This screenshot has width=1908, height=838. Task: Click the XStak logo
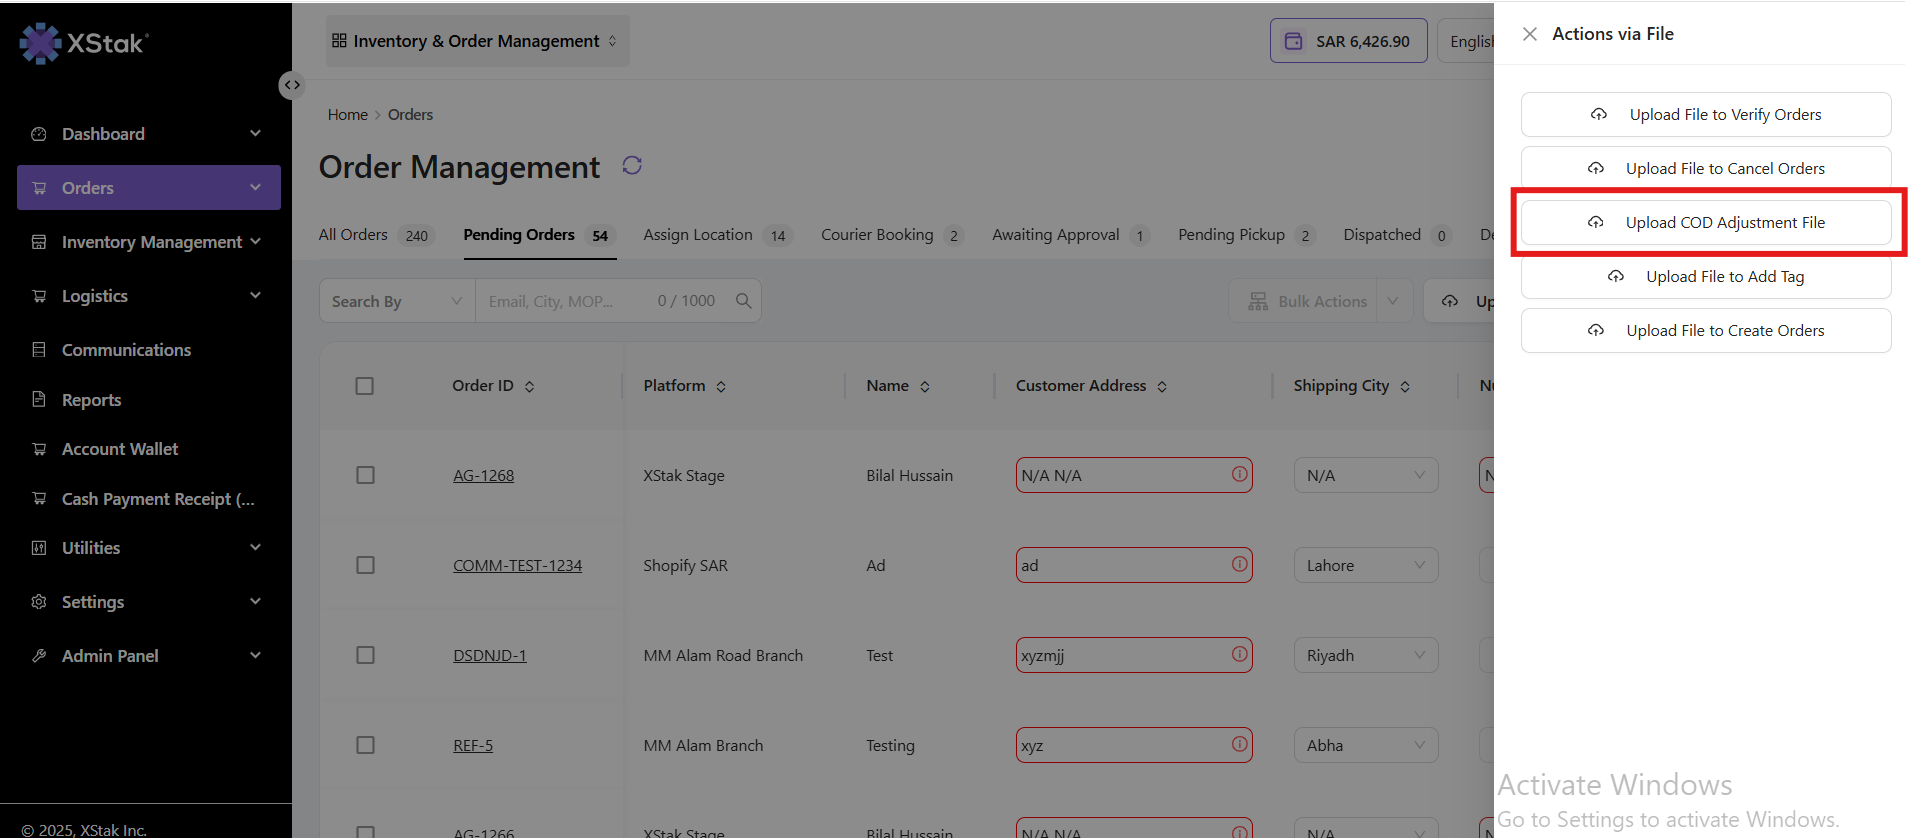[84, 43]
